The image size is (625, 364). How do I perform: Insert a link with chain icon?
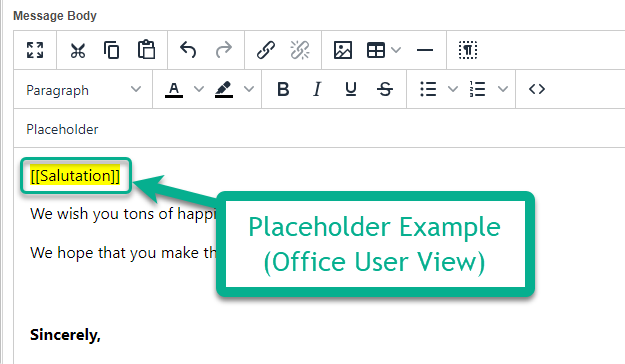coord(265,50)
